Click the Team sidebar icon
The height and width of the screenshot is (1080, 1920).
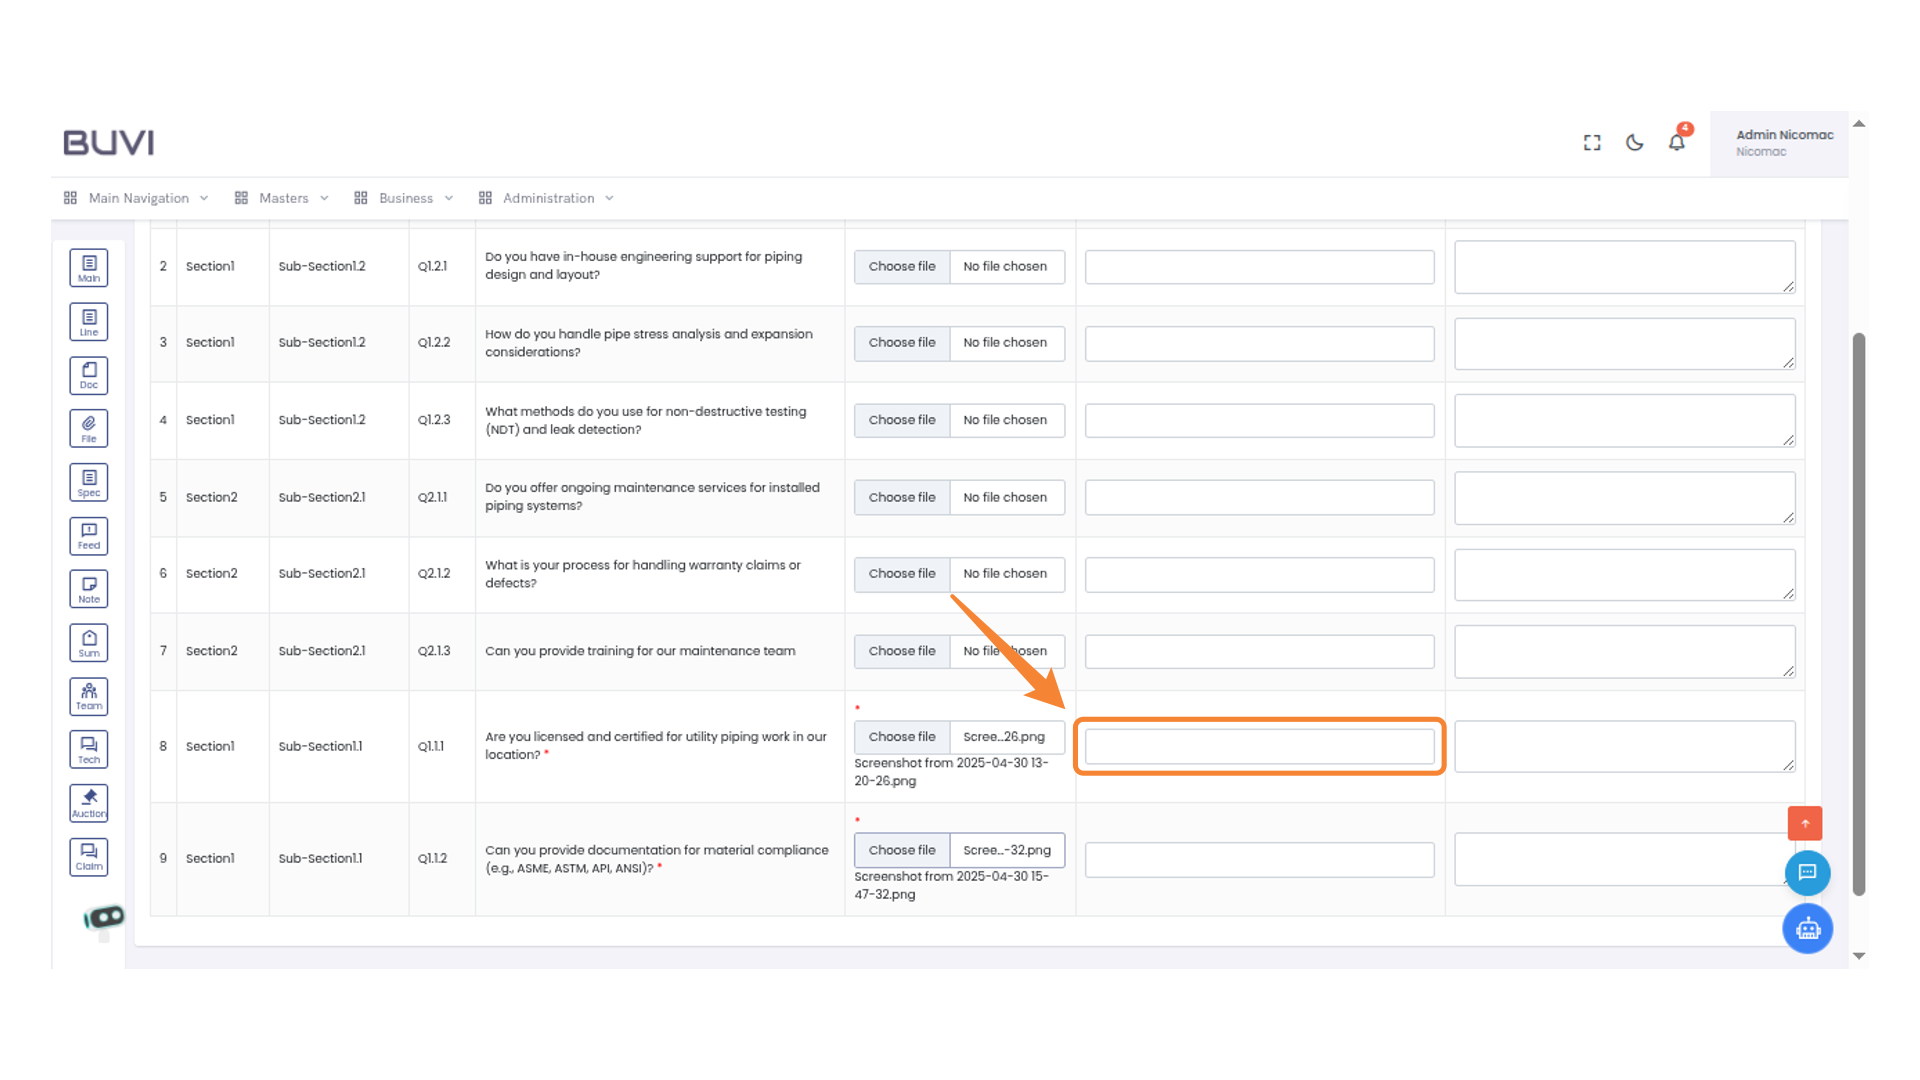89,696
